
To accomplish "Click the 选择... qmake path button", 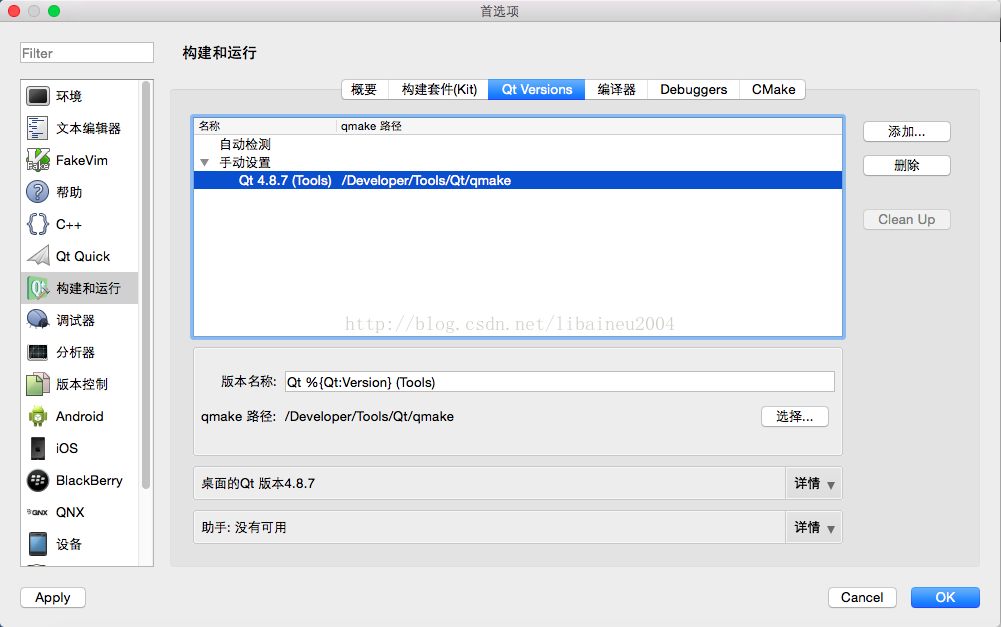I will [x=795, y=416].
